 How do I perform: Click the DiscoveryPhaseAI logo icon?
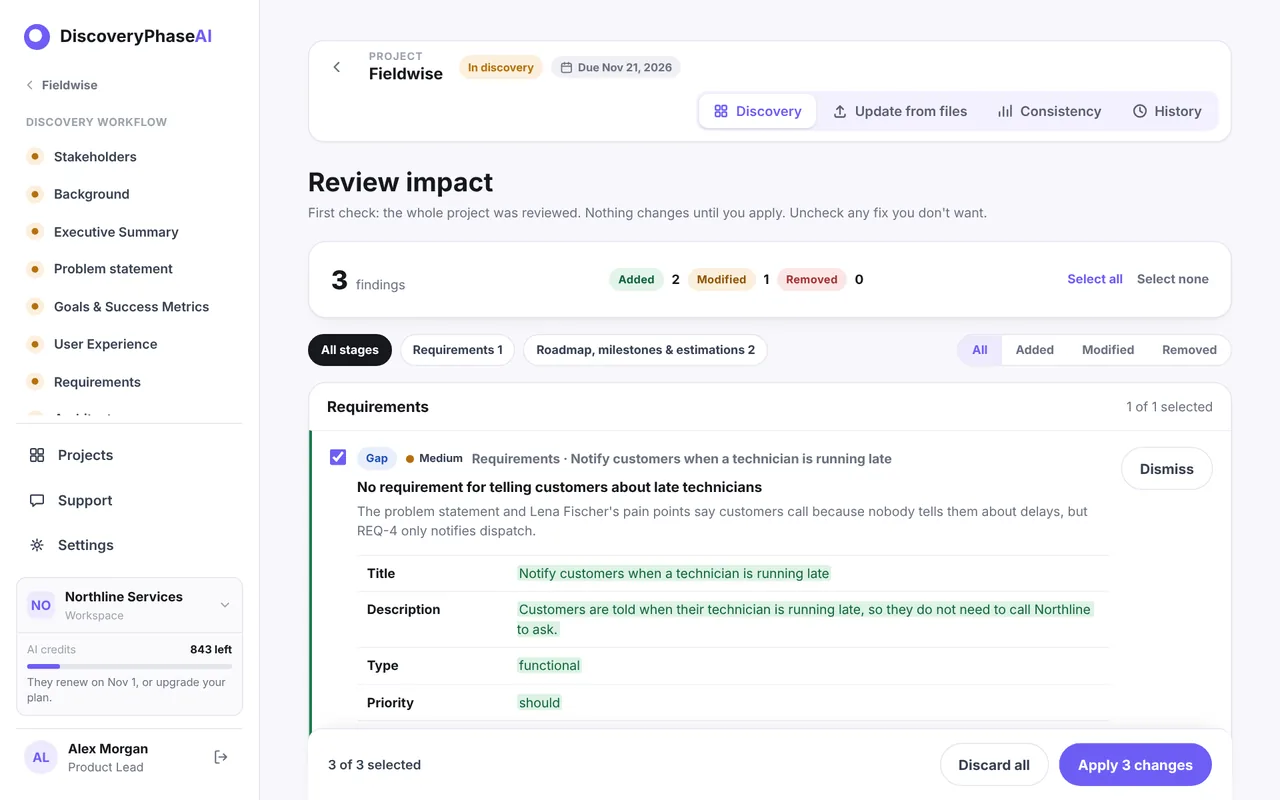(x=37, y=37)
